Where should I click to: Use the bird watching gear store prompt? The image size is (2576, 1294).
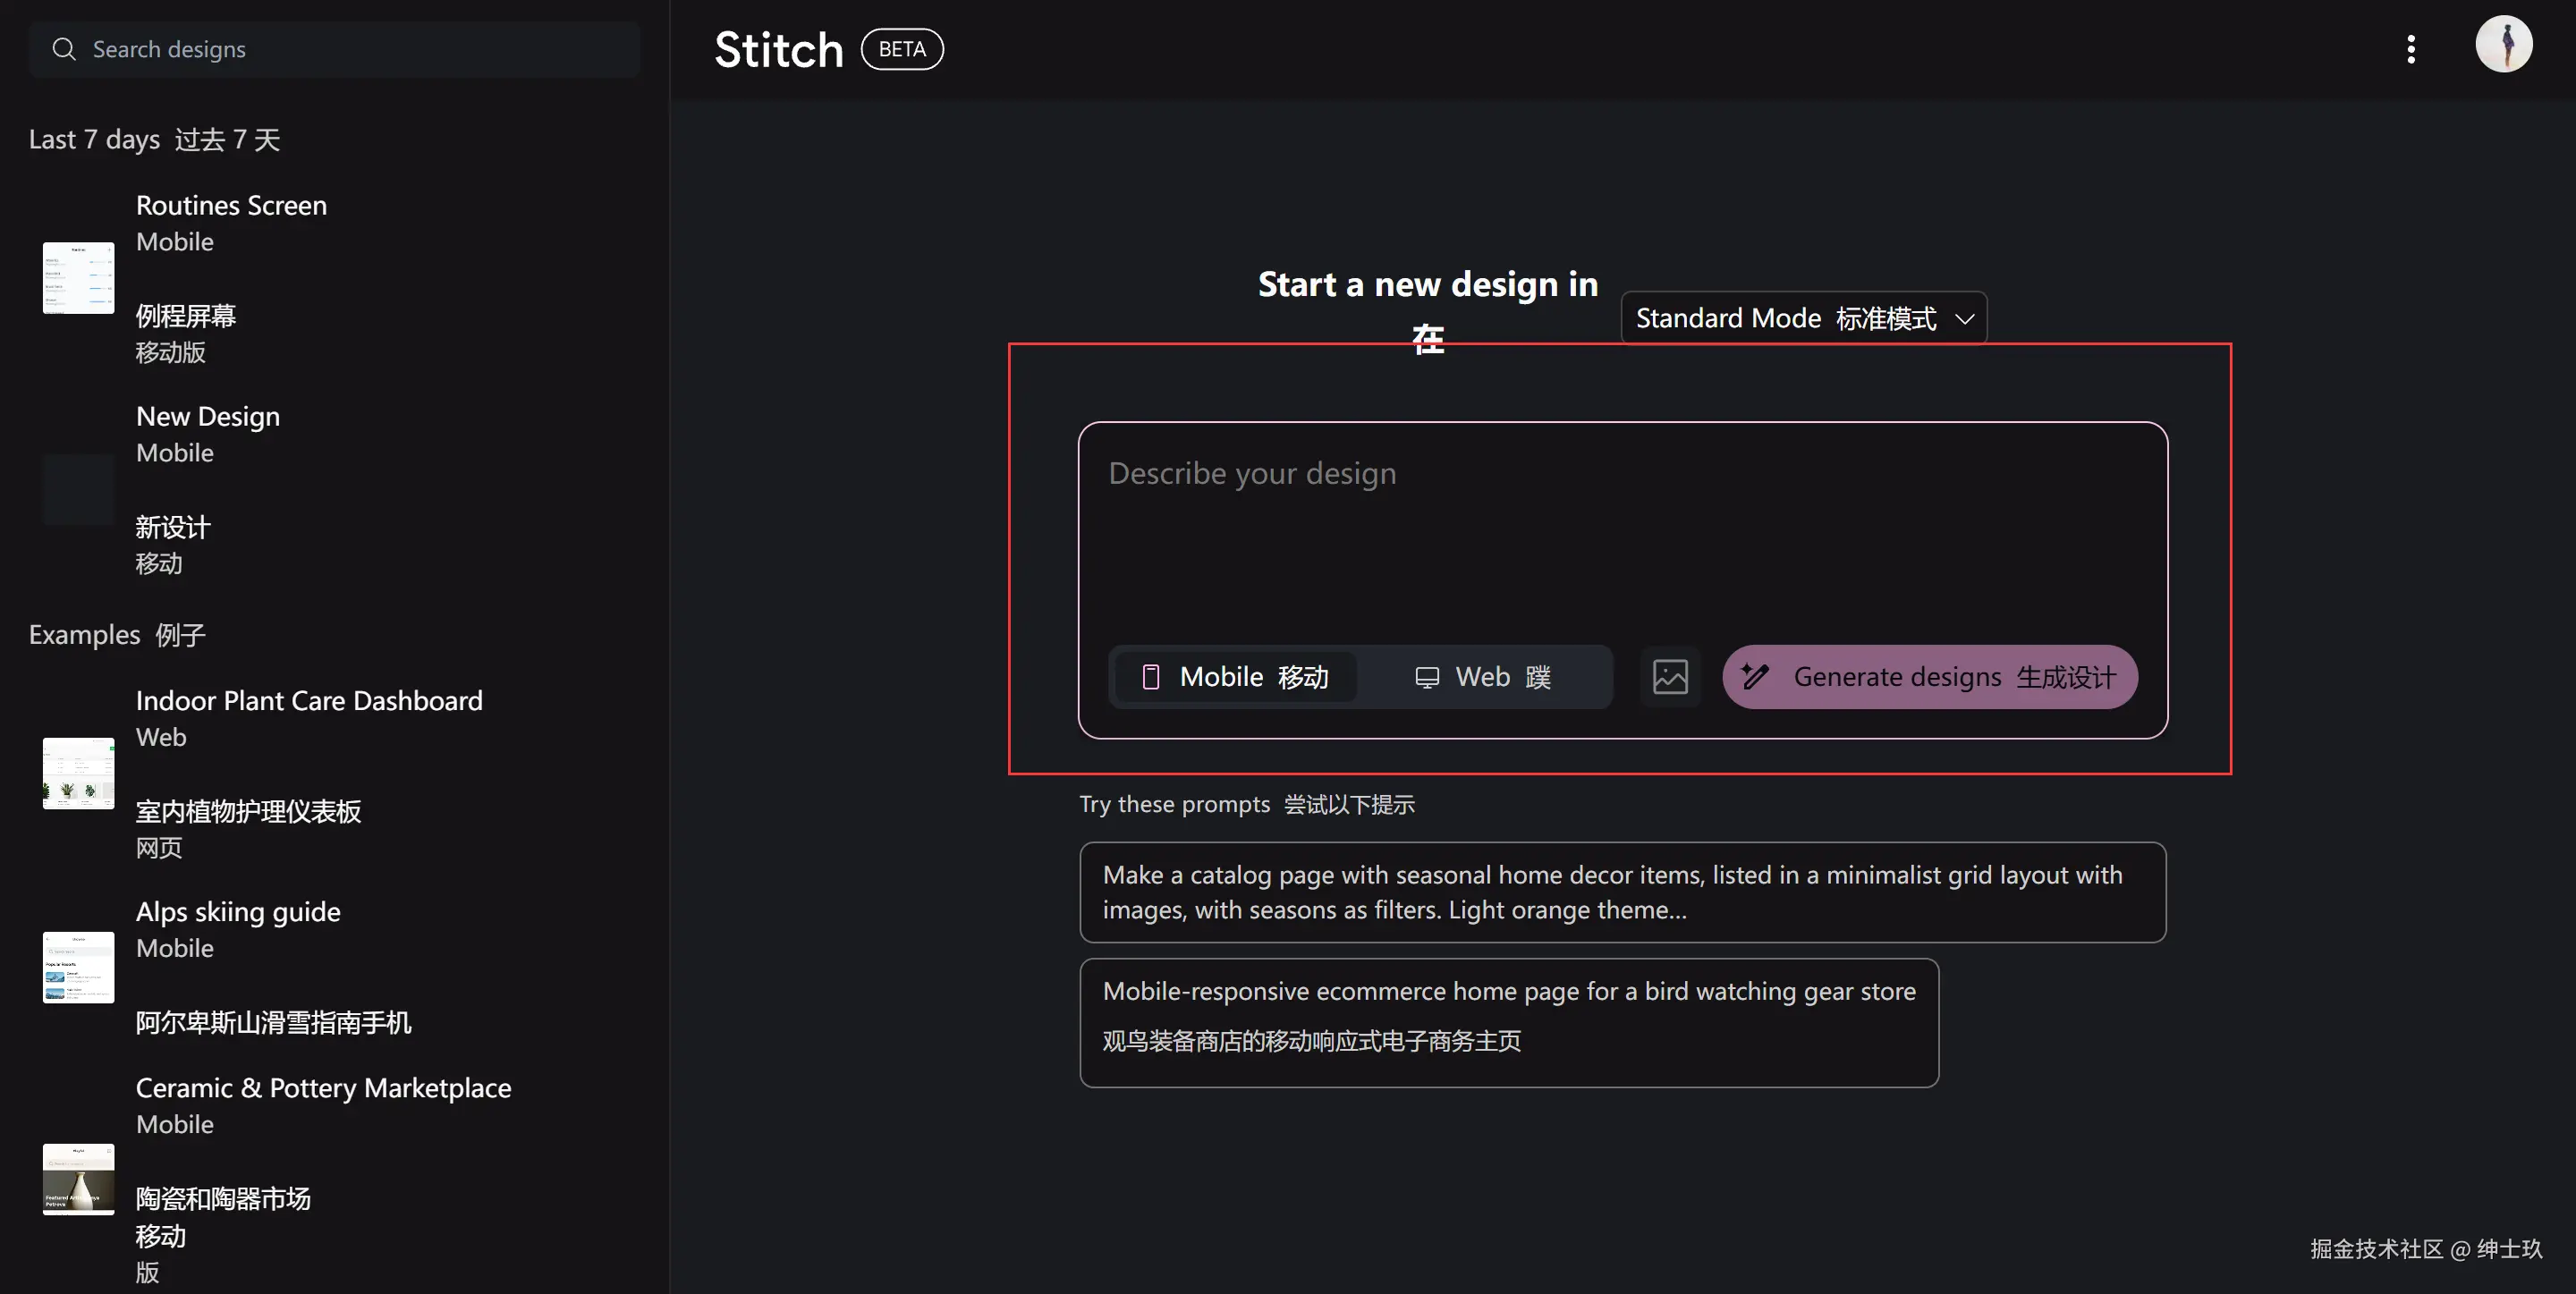[x=1508, y=1022]
